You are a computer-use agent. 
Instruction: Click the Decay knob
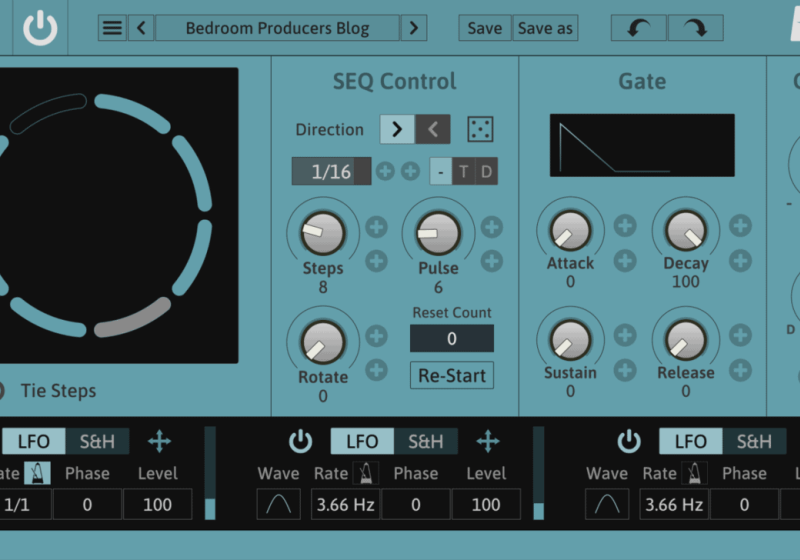pyautogui.click(x=686, y=231)
